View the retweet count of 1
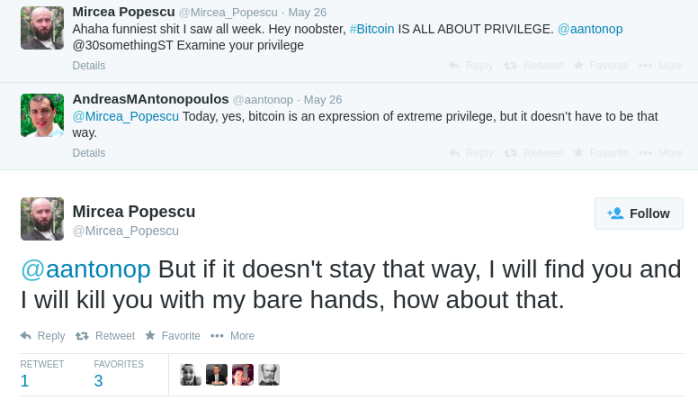This screenshot has height=409, width=698. click(x=25, y=380)
